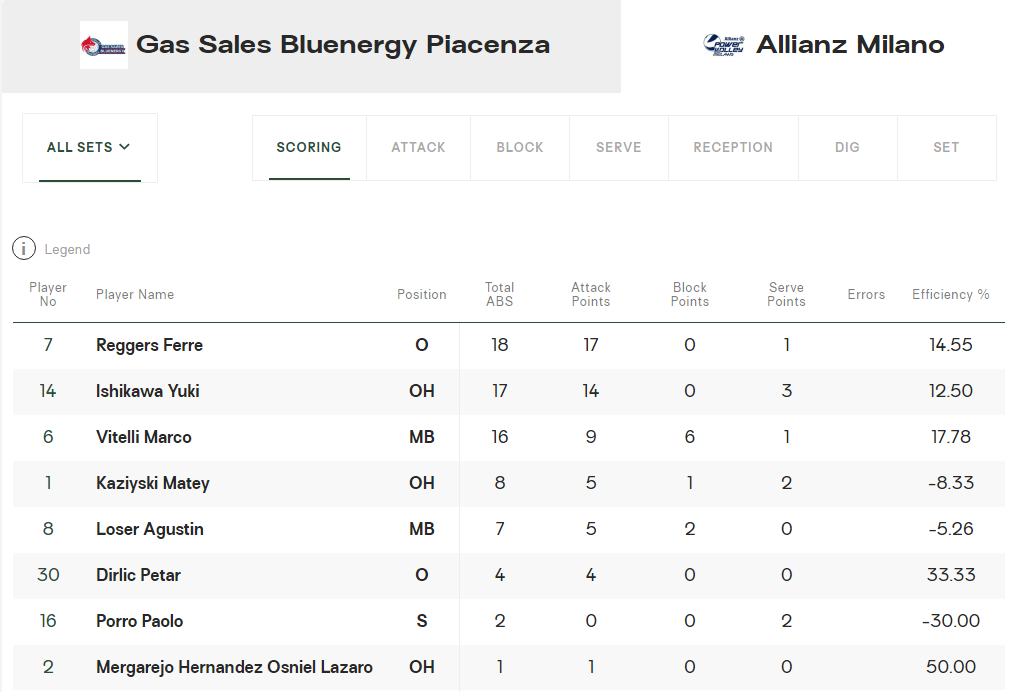Click the Legend info icon
The width and height of the screenshot is (1012, 692).
(24, 249)
